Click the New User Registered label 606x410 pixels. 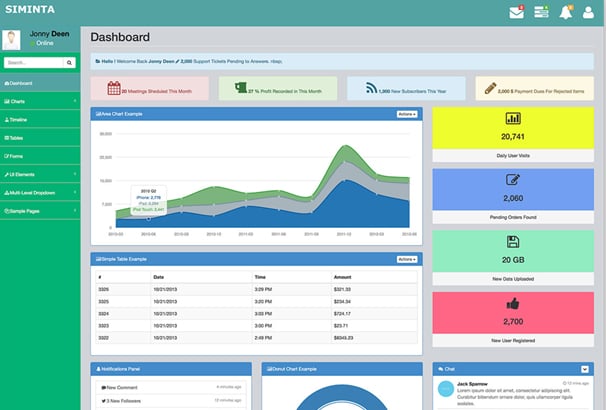pos(513,340)
